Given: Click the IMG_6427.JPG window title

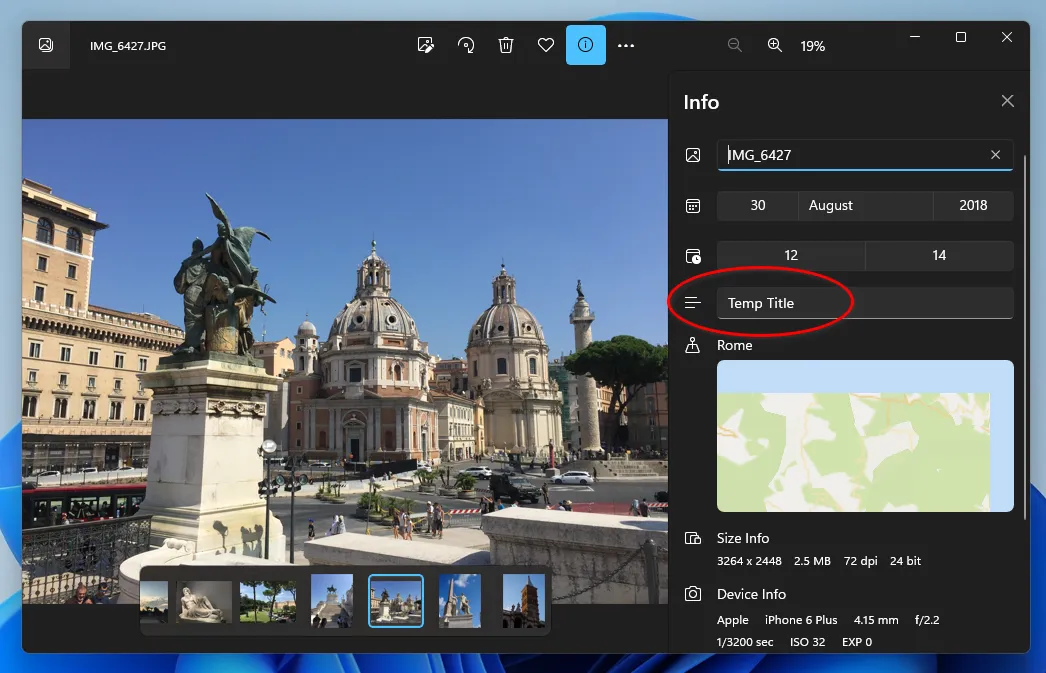Looking at the screenshot, I should 128,46.
